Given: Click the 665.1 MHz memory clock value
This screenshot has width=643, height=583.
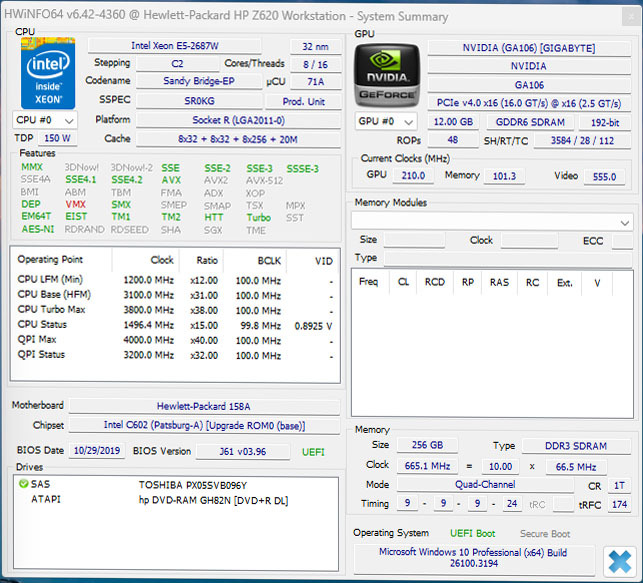Looking at the screenshot, I should tap(427, 466).
